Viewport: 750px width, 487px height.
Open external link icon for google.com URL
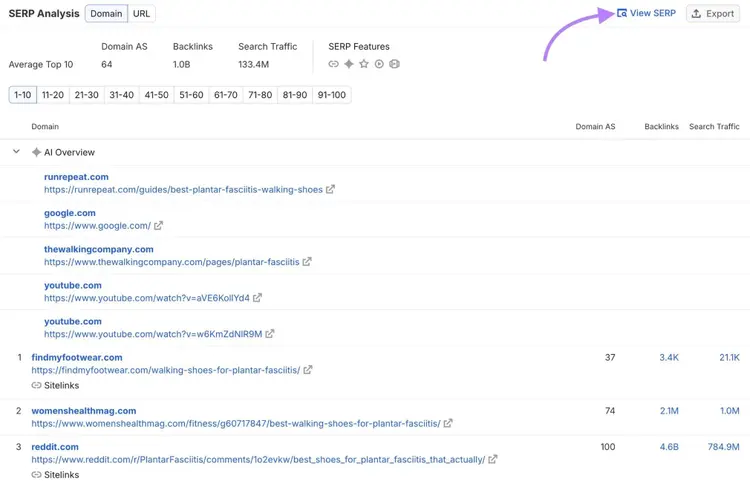[x=158, y=225]
